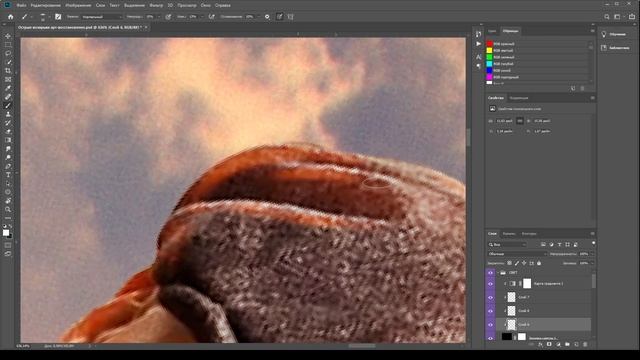This screenshot has height=360, width=640.
Task: Open the Файл menu
Action: point(21,5)
